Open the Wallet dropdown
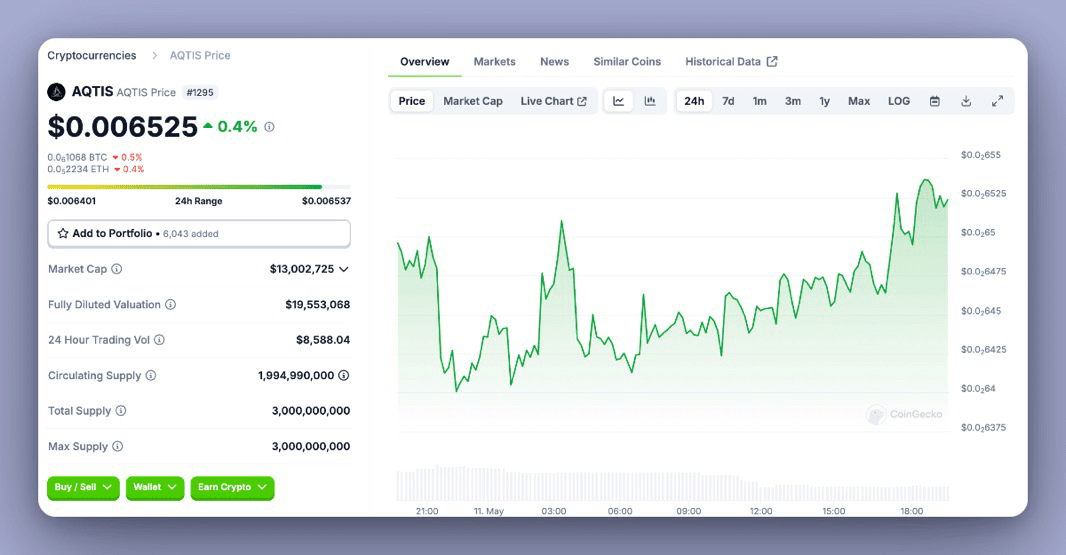This screenshot has width=1066, height=555. coord(155,488)
